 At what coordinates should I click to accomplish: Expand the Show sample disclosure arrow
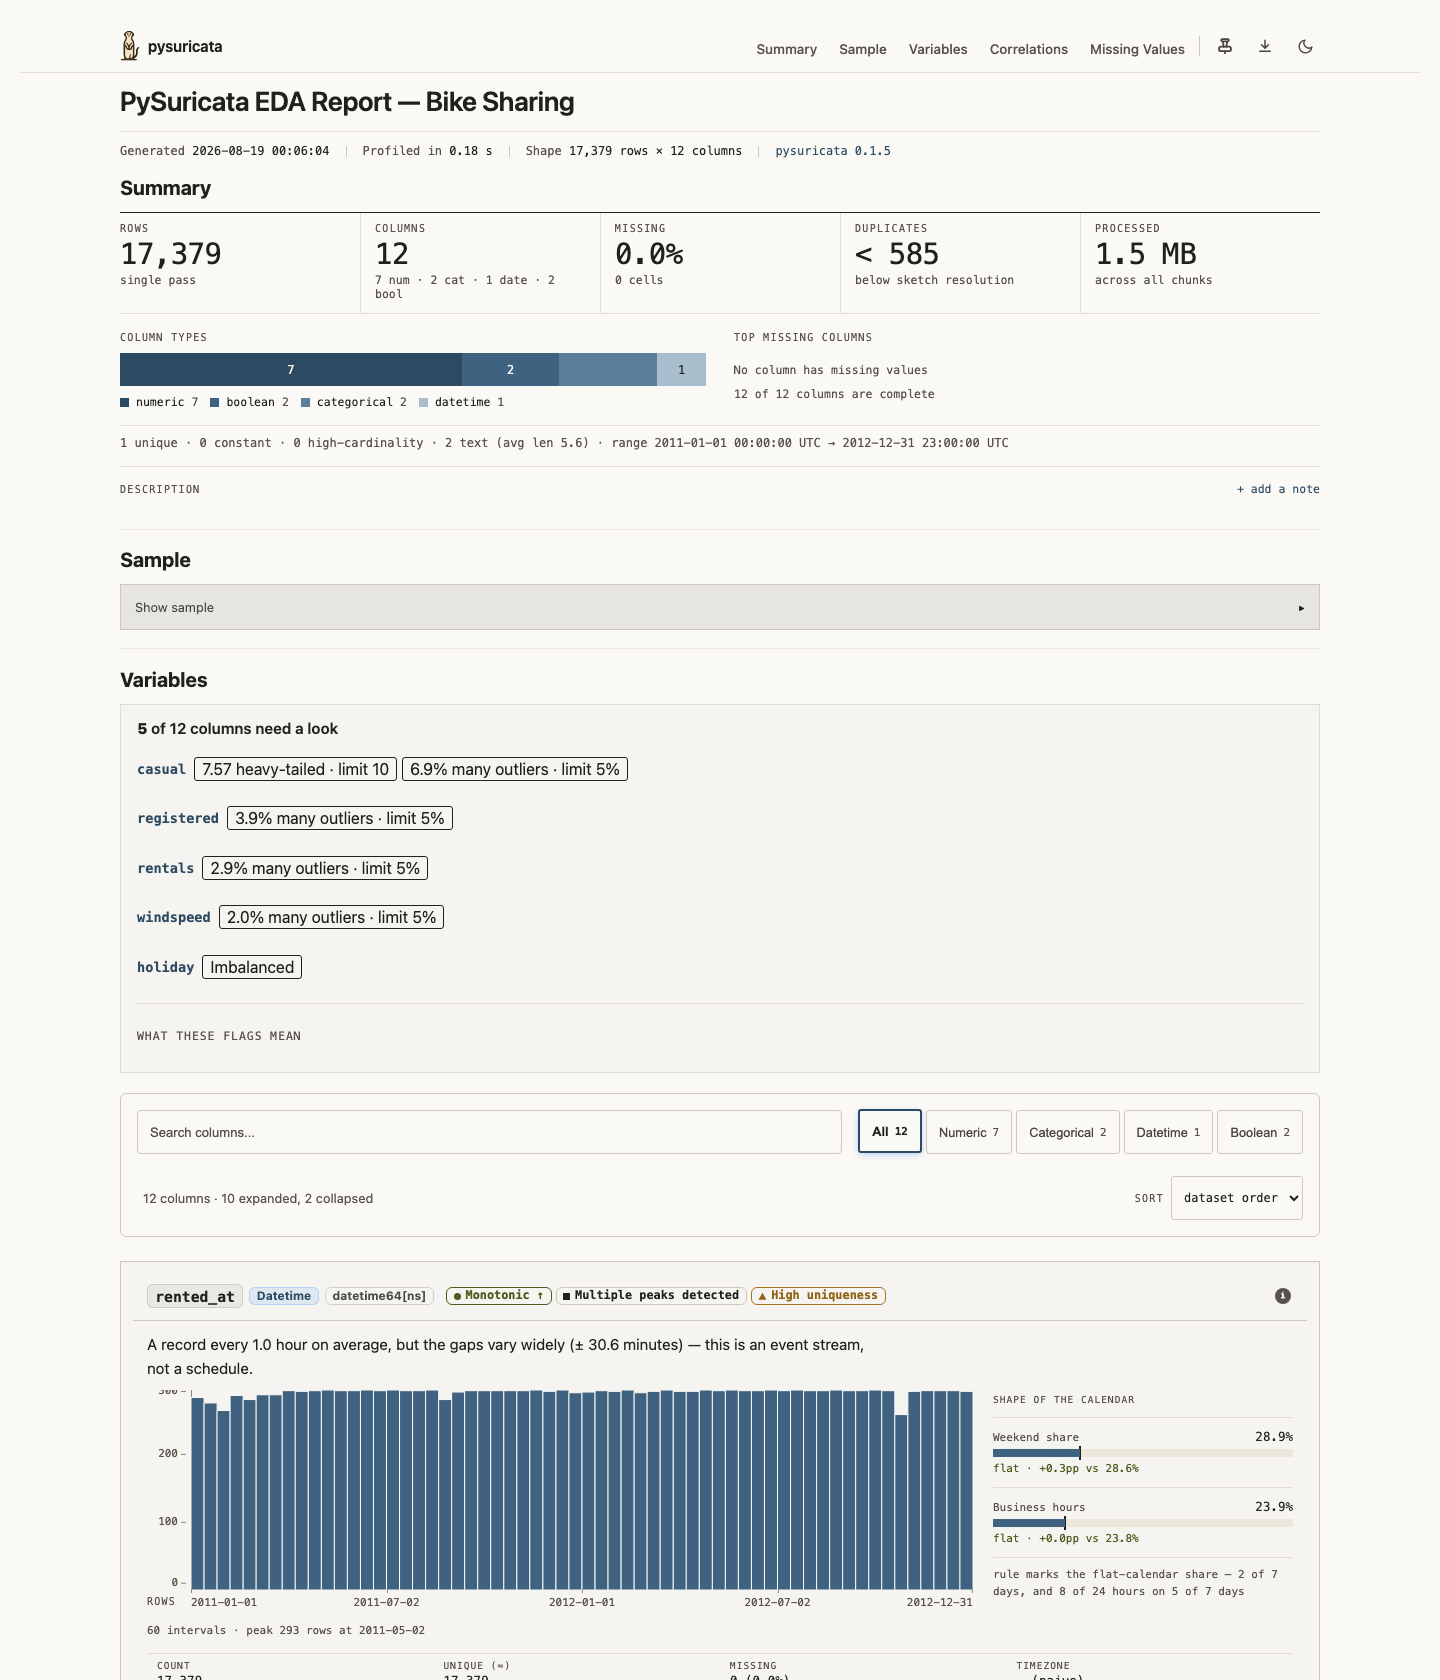pyautogui.click(x=1301, y=608)
